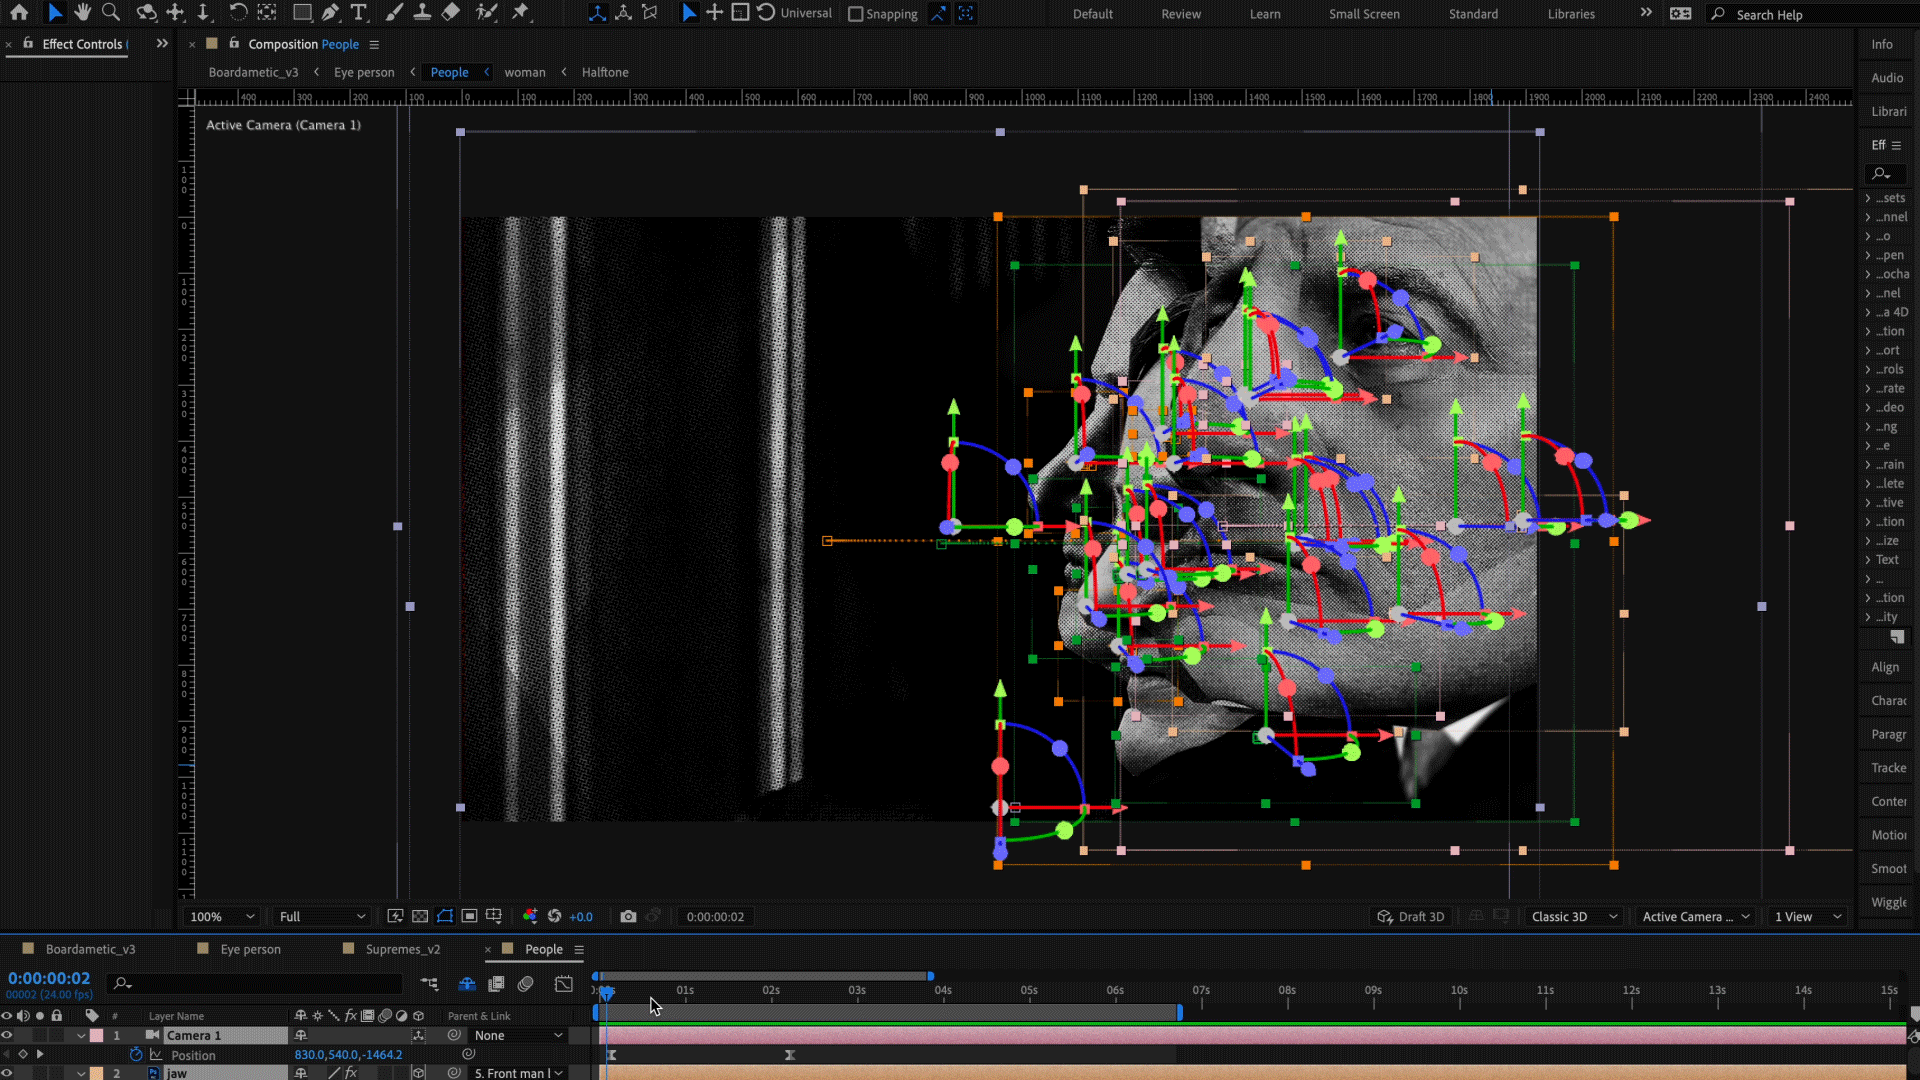This screenshot has height=1080, width=1920.
Task: Select the Hand tool
Action: tap(83, 13)
